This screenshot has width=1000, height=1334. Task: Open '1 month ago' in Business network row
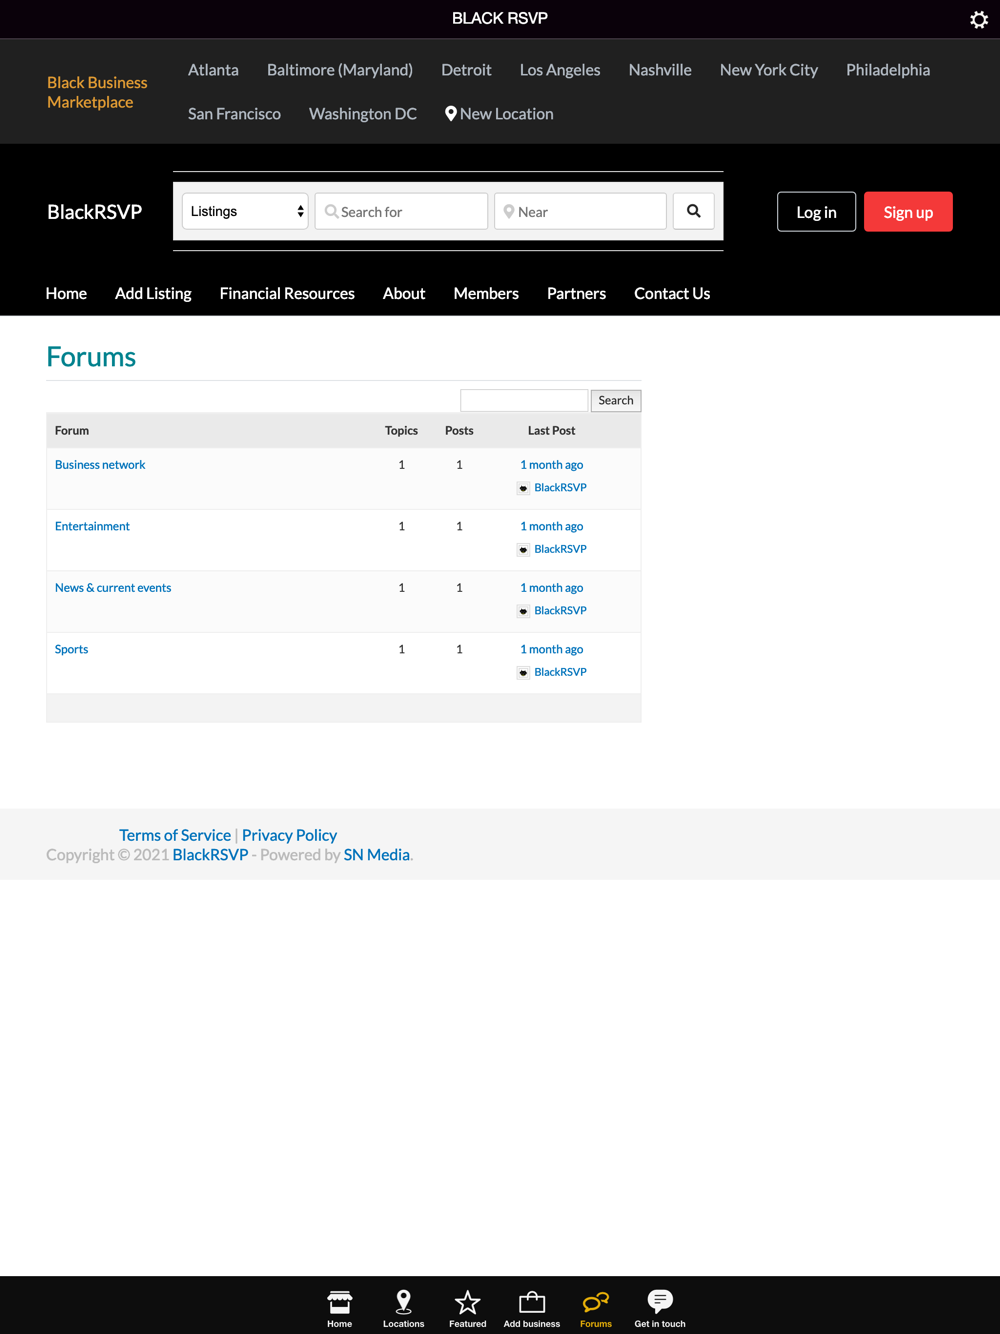(x=551, y=465)
